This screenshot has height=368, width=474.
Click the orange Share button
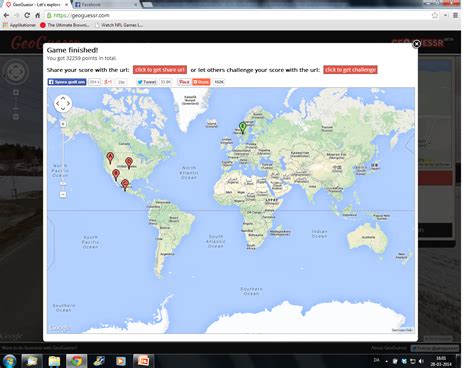point(201,82)
